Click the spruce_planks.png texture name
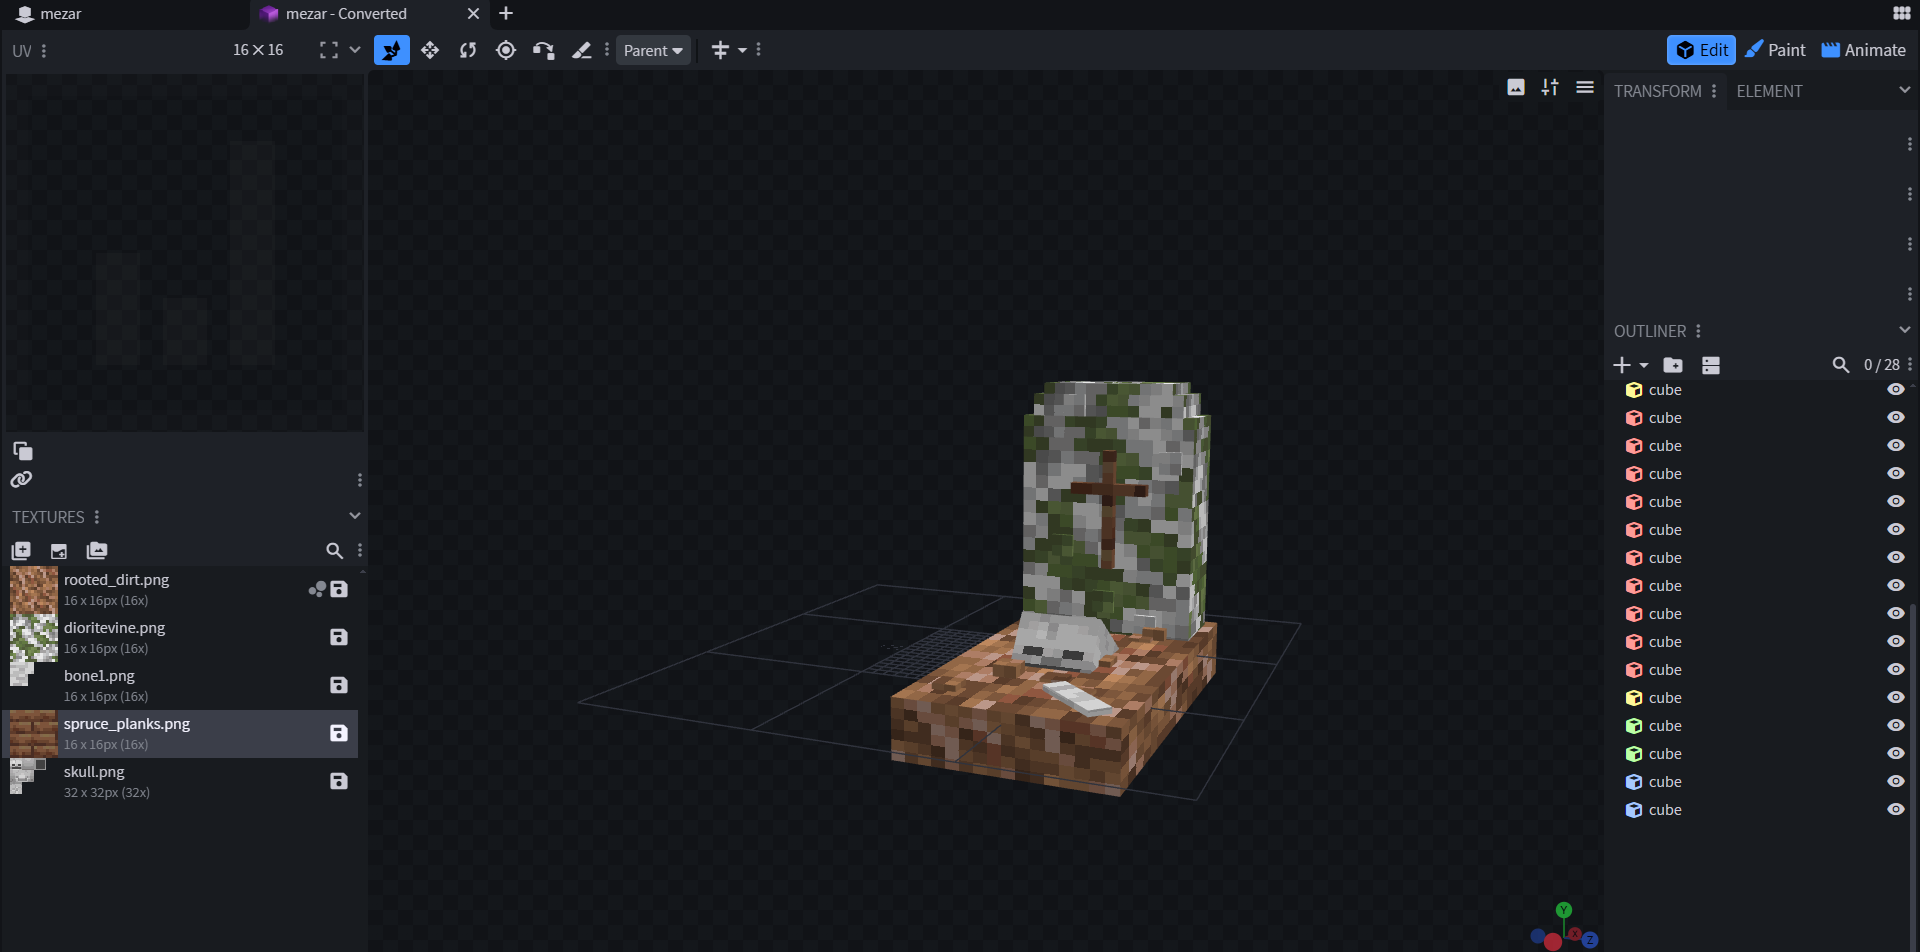 [127, 724]
